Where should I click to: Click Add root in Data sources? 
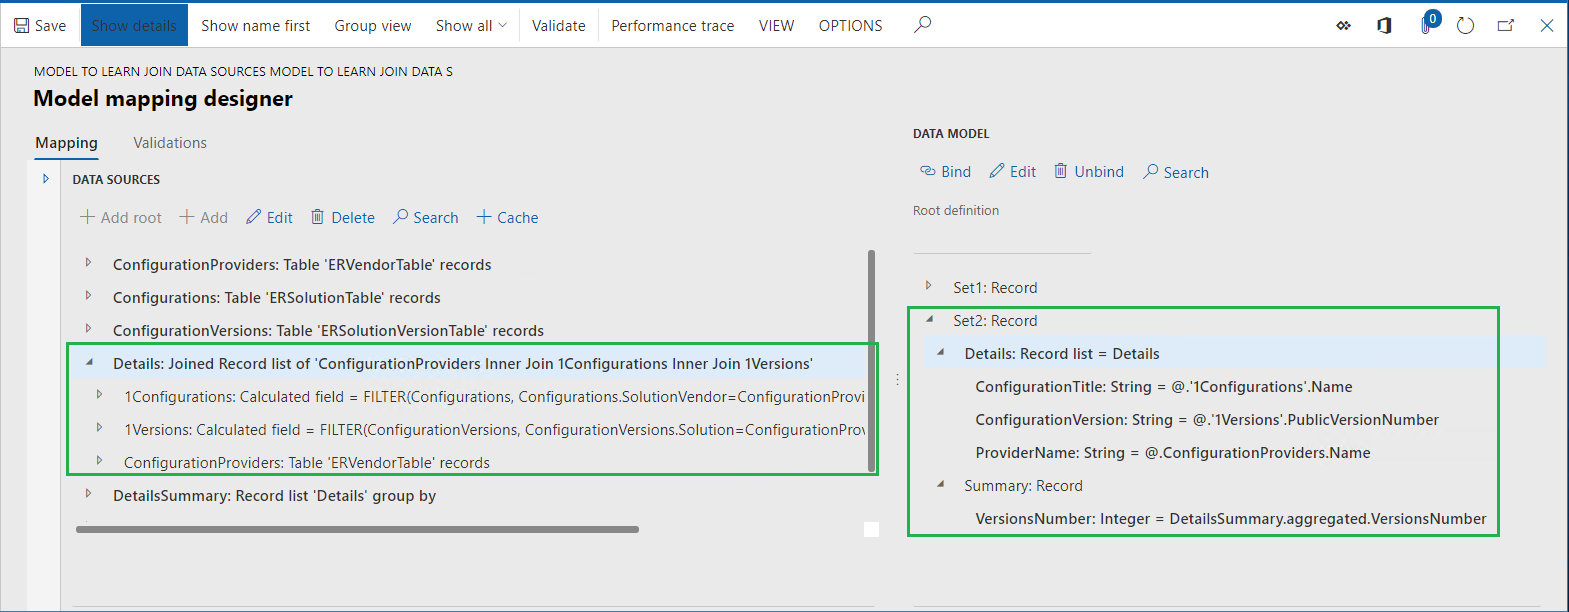click(x=120, y=217)
